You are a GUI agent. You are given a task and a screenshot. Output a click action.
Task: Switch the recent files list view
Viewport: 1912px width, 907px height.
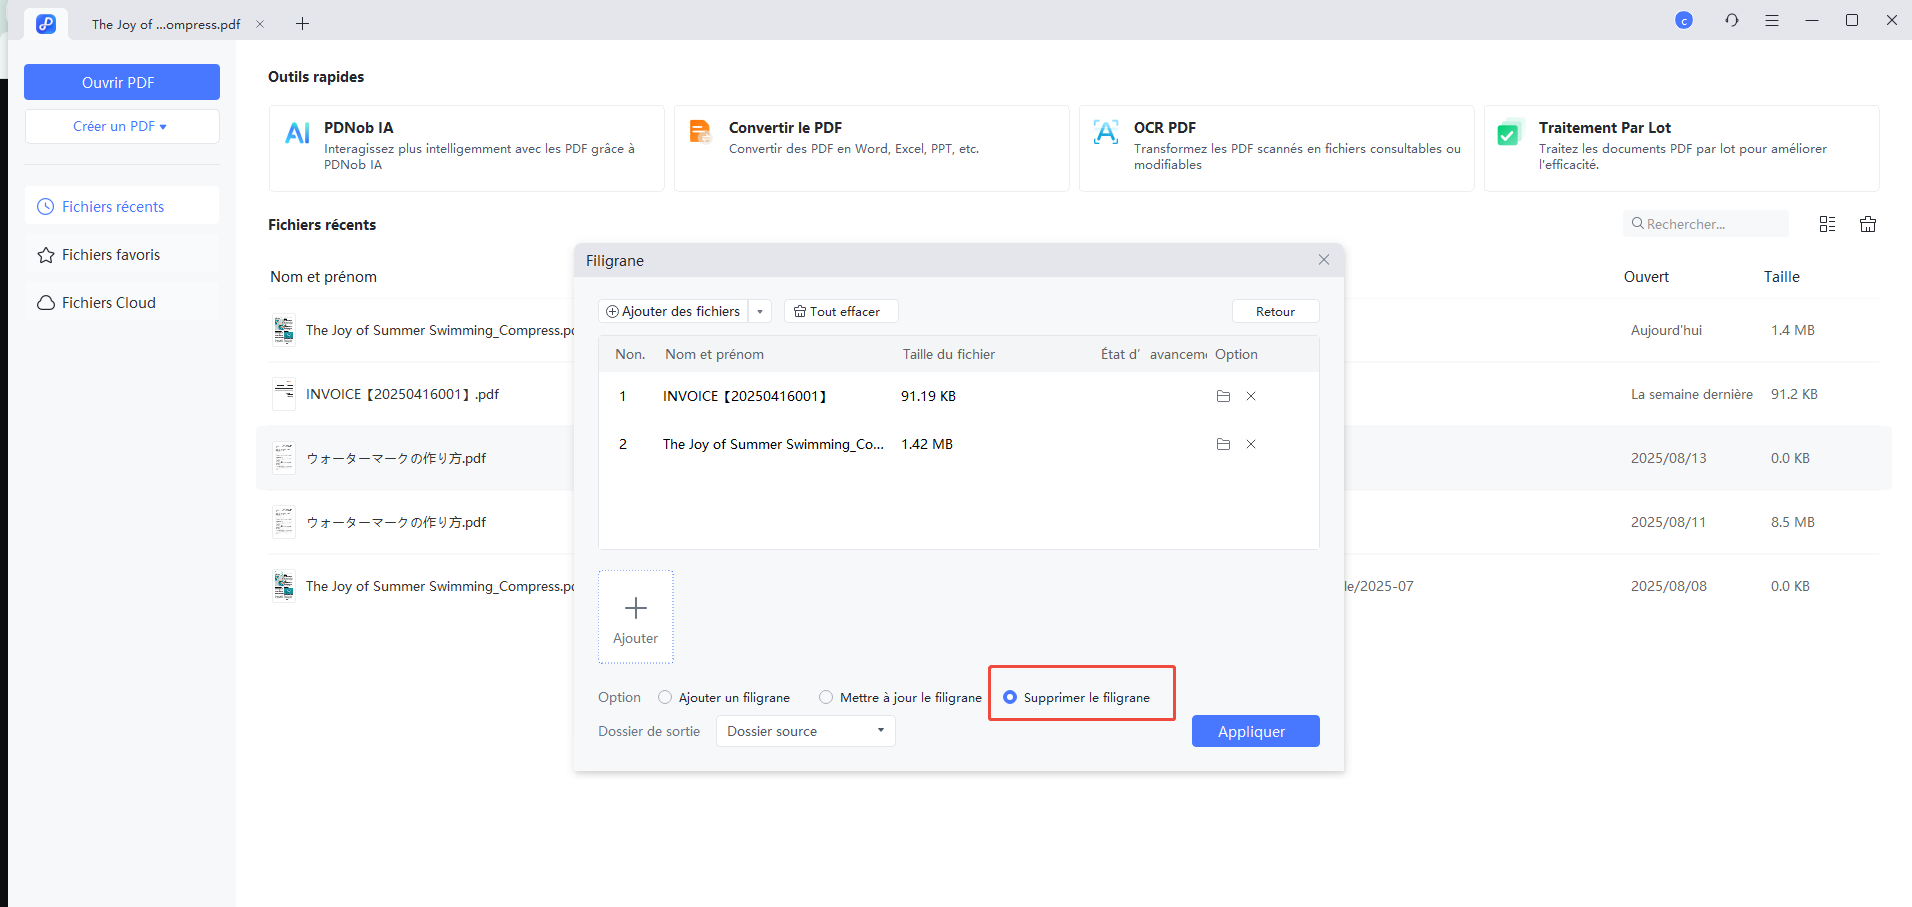pyautogui.click(x=1827, y=223)
